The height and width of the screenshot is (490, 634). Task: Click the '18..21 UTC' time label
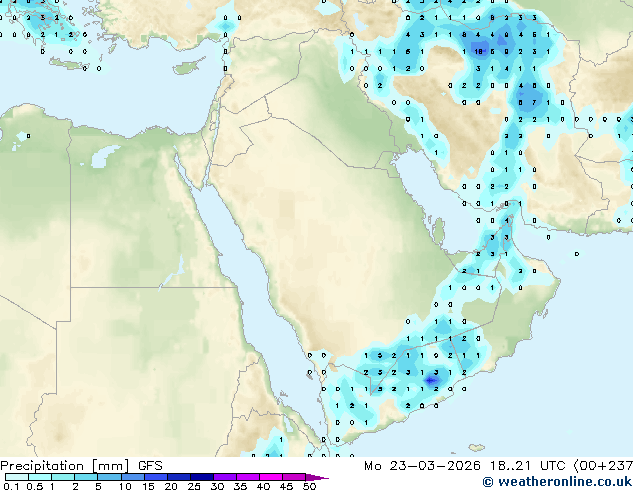[x=527, y=466]
